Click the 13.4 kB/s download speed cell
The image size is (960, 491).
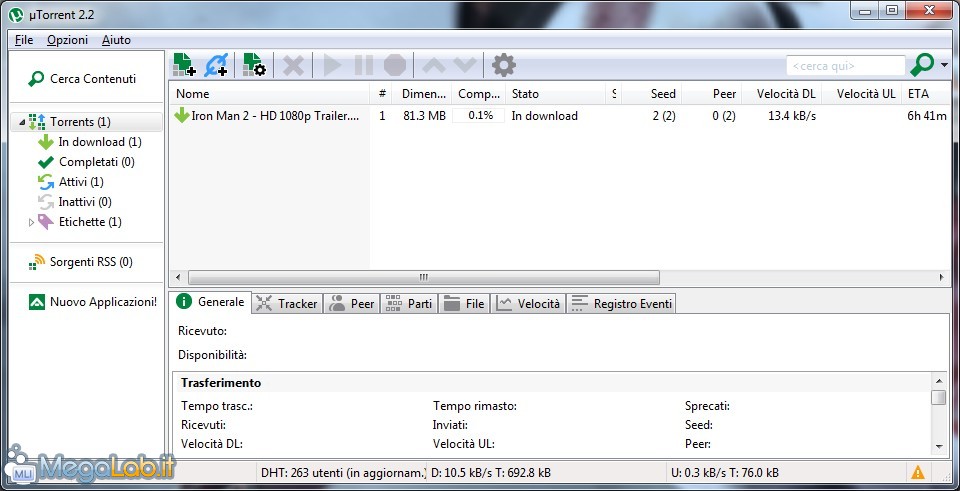point(792,116)
